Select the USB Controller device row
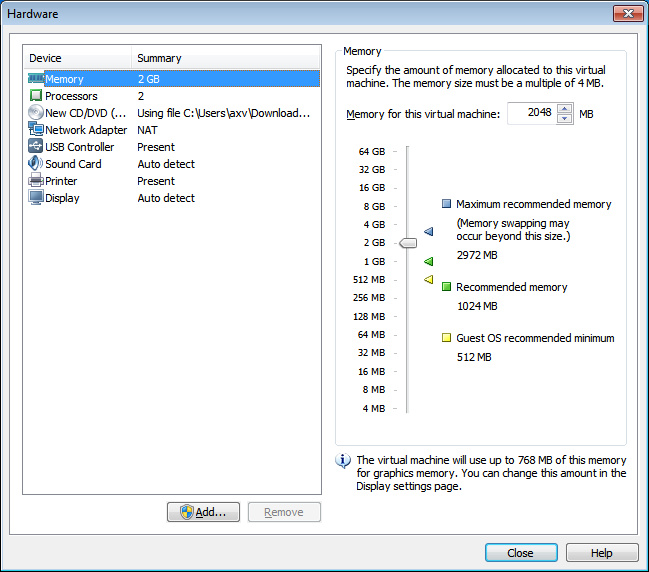 click(172, 147)
